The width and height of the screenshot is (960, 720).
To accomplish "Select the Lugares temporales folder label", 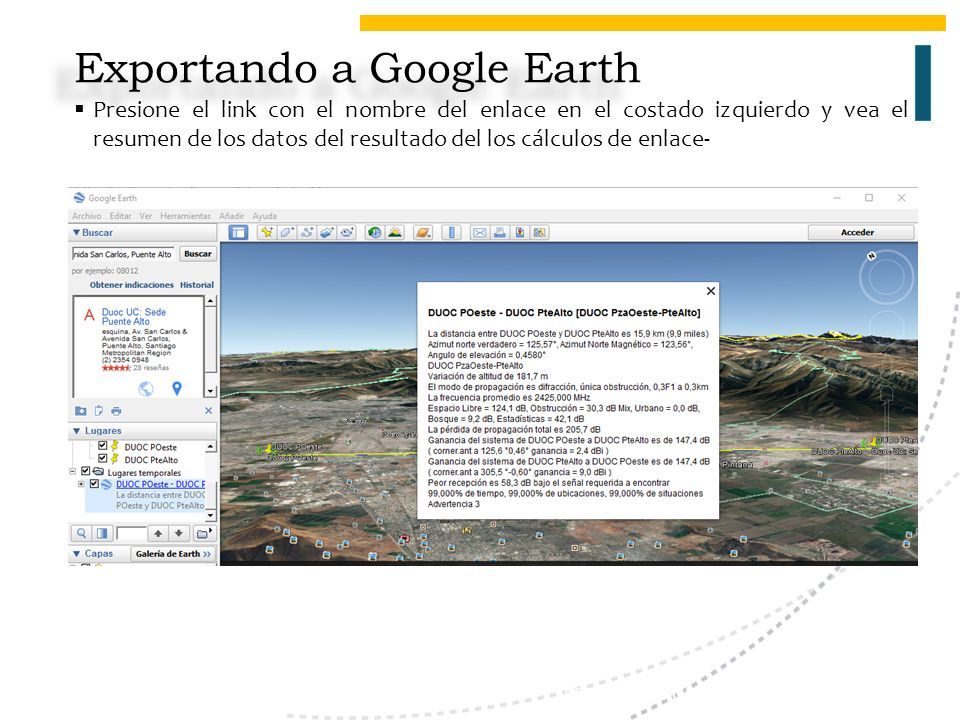I will (144, 473).
